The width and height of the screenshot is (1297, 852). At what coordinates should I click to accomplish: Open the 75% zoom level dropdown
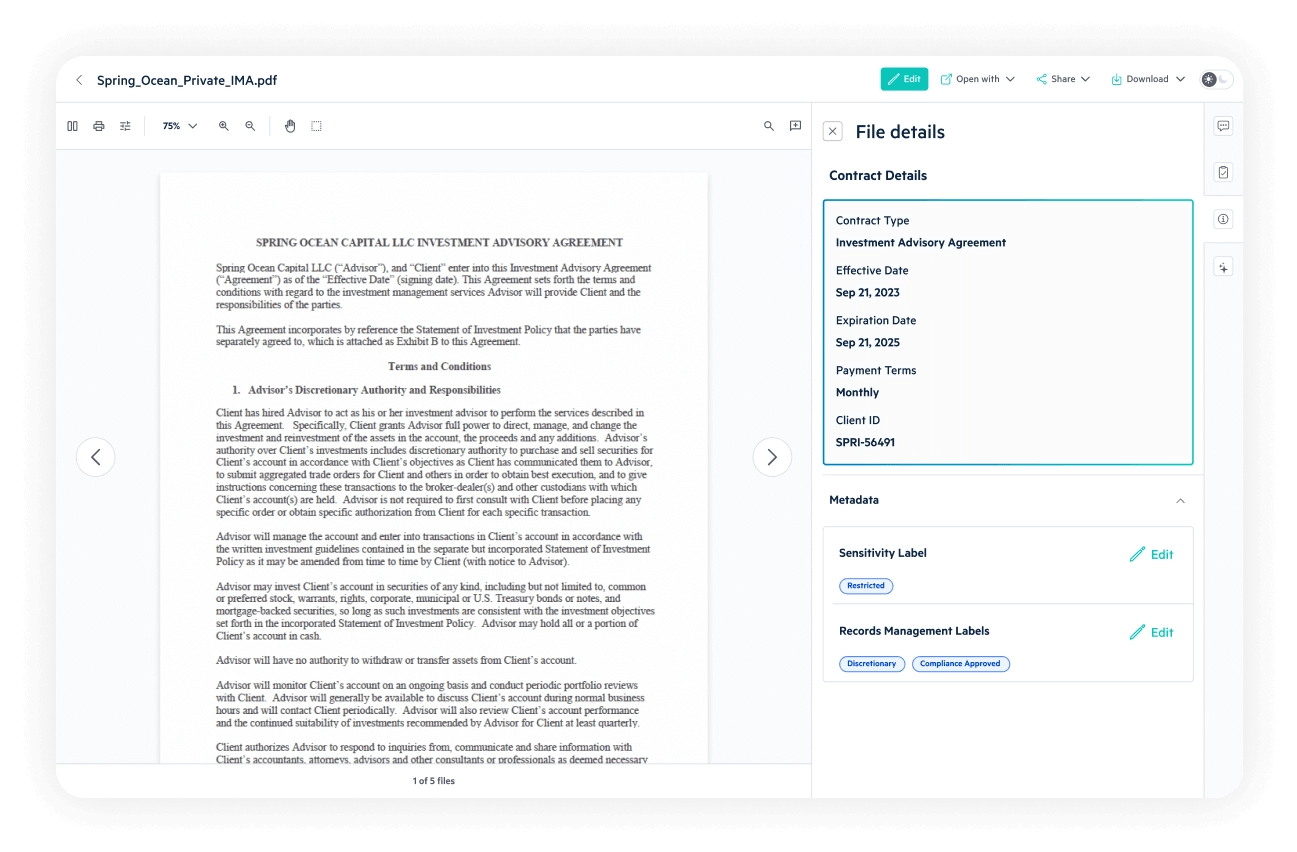(x=178, y=126)
